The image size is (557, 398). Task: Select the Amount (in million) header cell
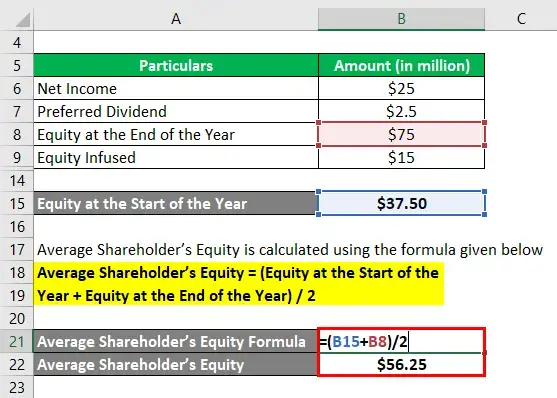401,65
